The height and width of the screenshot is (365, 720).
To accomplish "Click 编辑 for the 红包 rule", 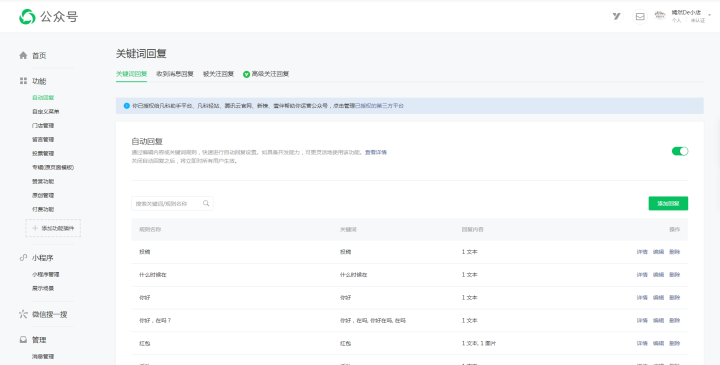I will click(658, 343).
